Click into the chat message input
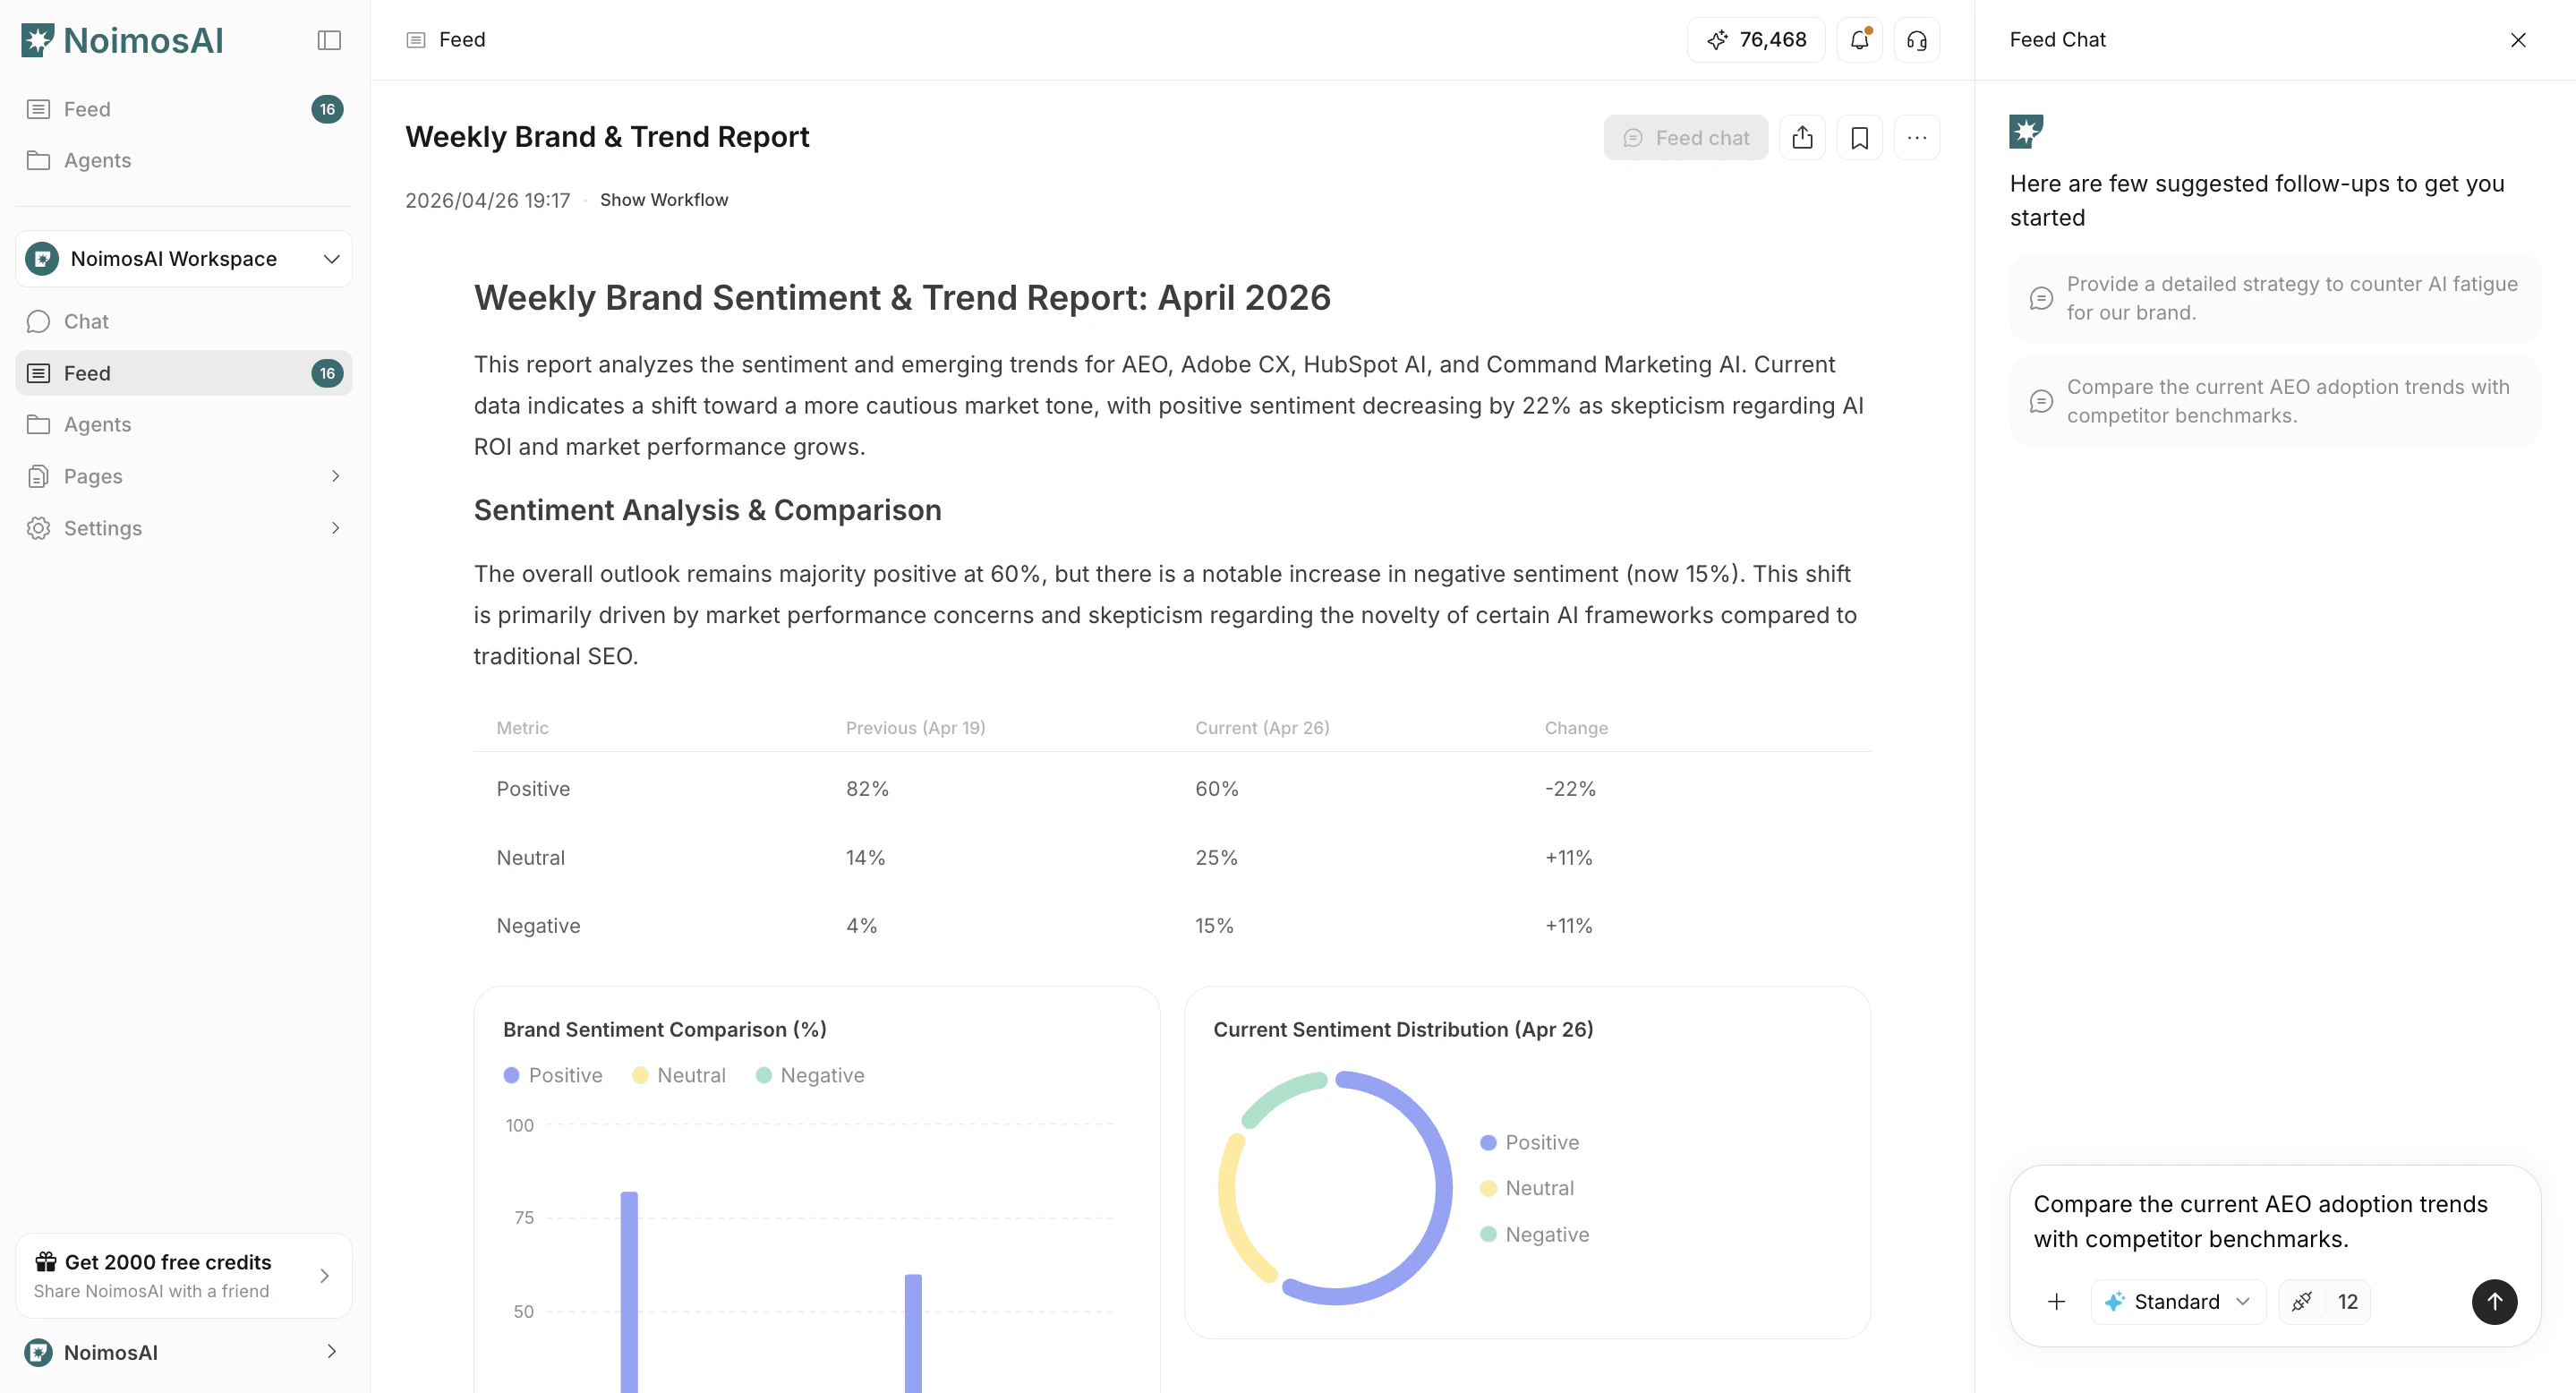This screenshot has height=1393, width=2576. (x=2275, y=1221)
